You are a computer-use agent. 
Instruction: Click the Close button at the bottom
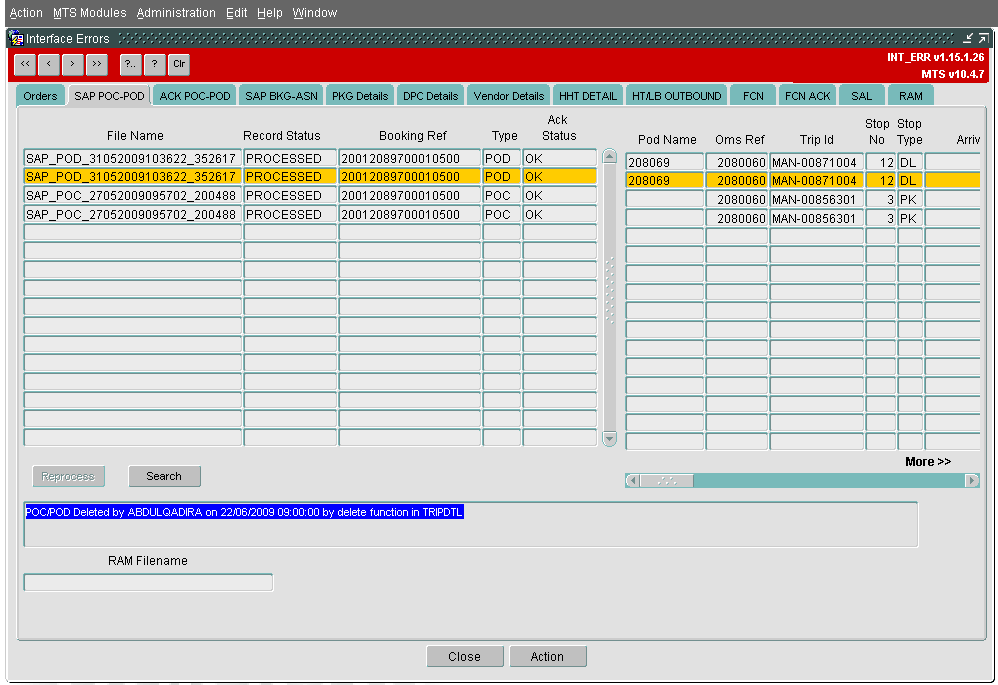point(465,656)
